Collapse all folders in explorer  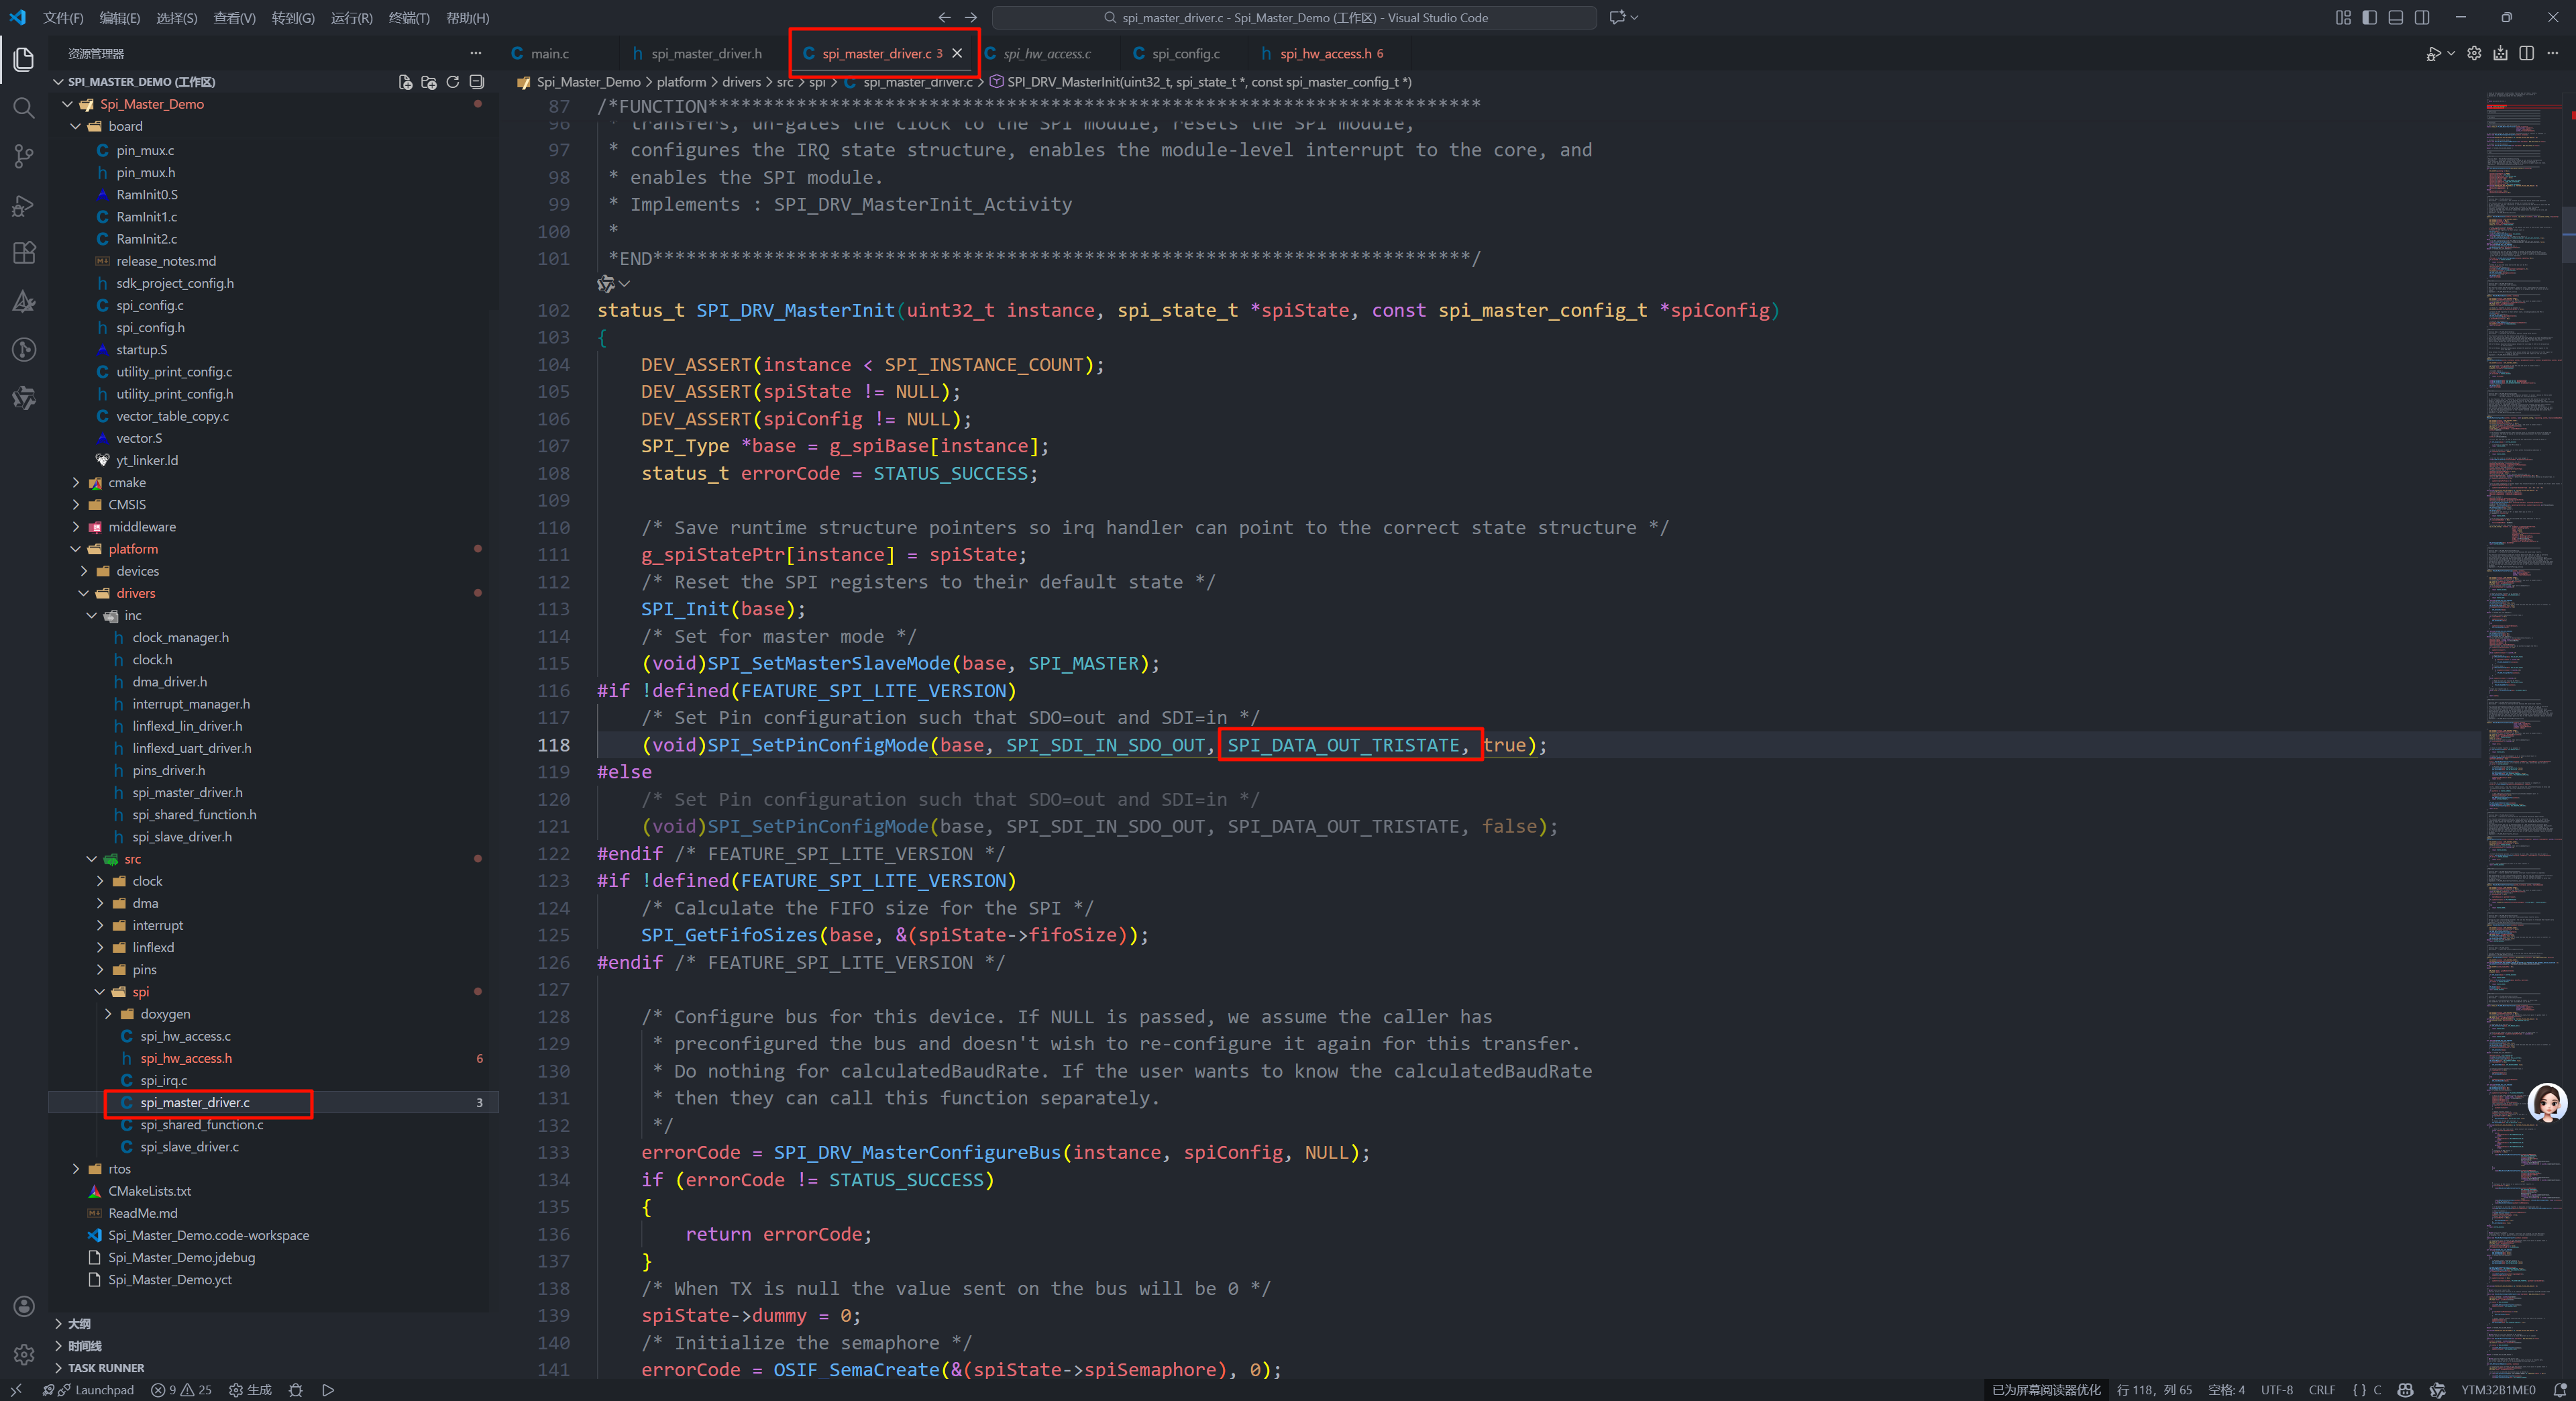tap(477, 82)
